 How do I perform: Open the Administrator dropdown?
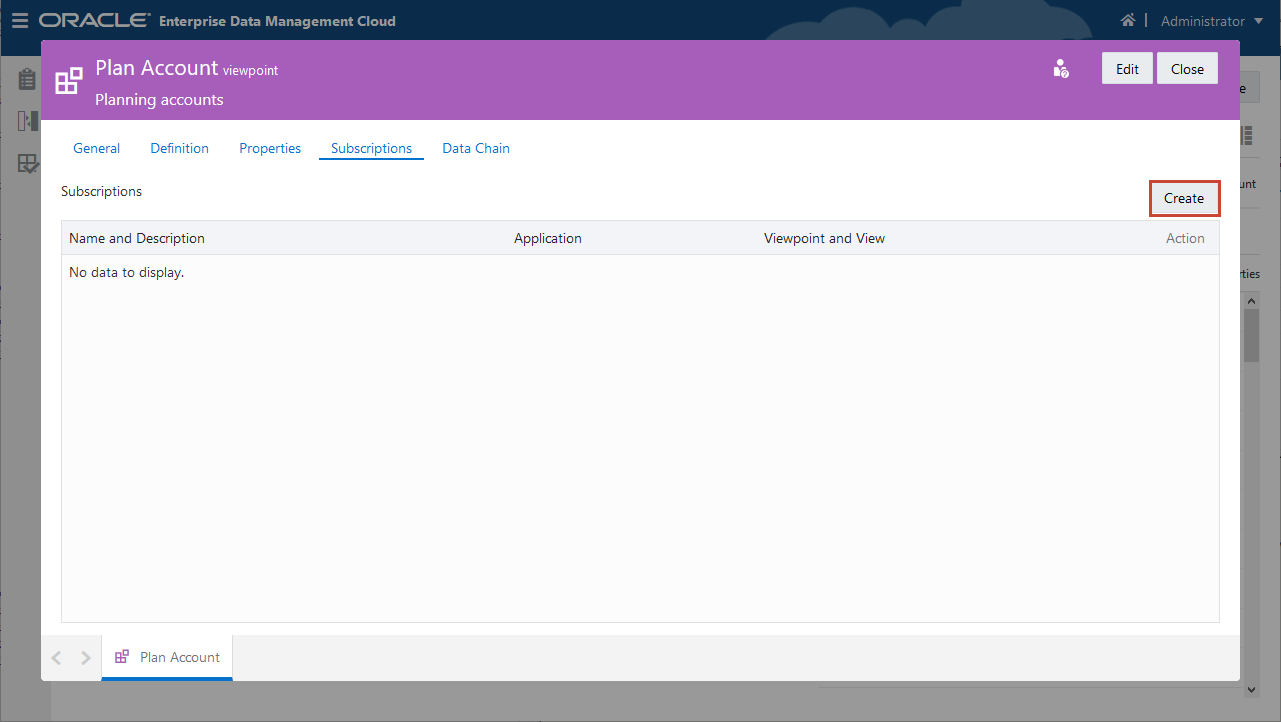point(1210,20)
